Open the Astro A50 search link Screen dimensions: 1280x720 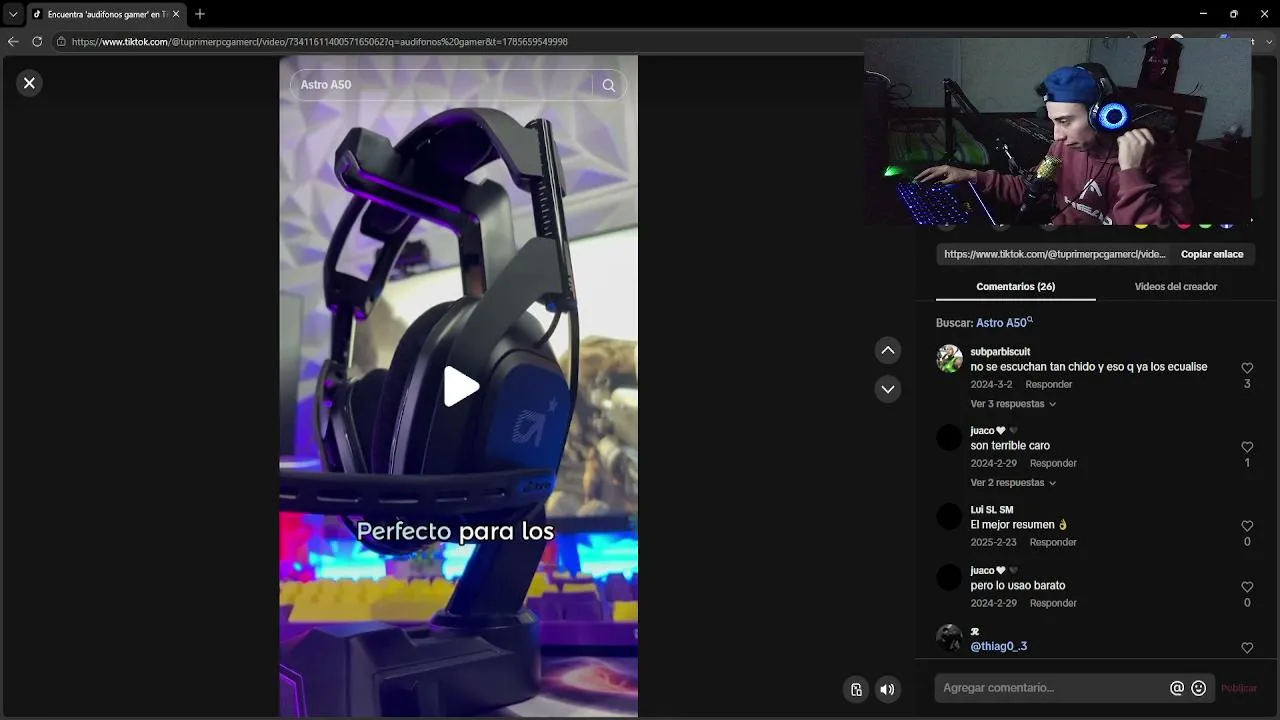coord(1003,323)
